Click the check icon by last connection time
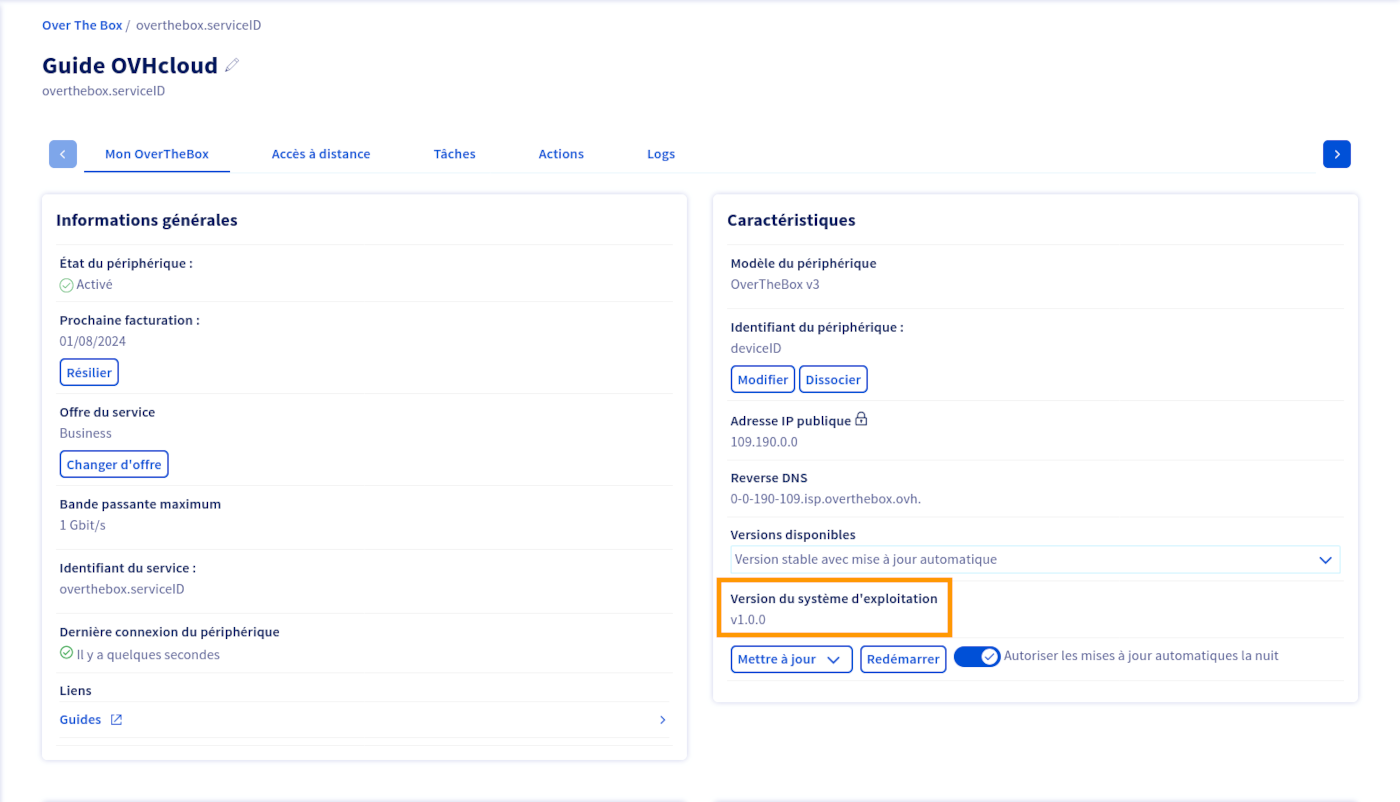1400x802 pixels. (x=66, y=654)
